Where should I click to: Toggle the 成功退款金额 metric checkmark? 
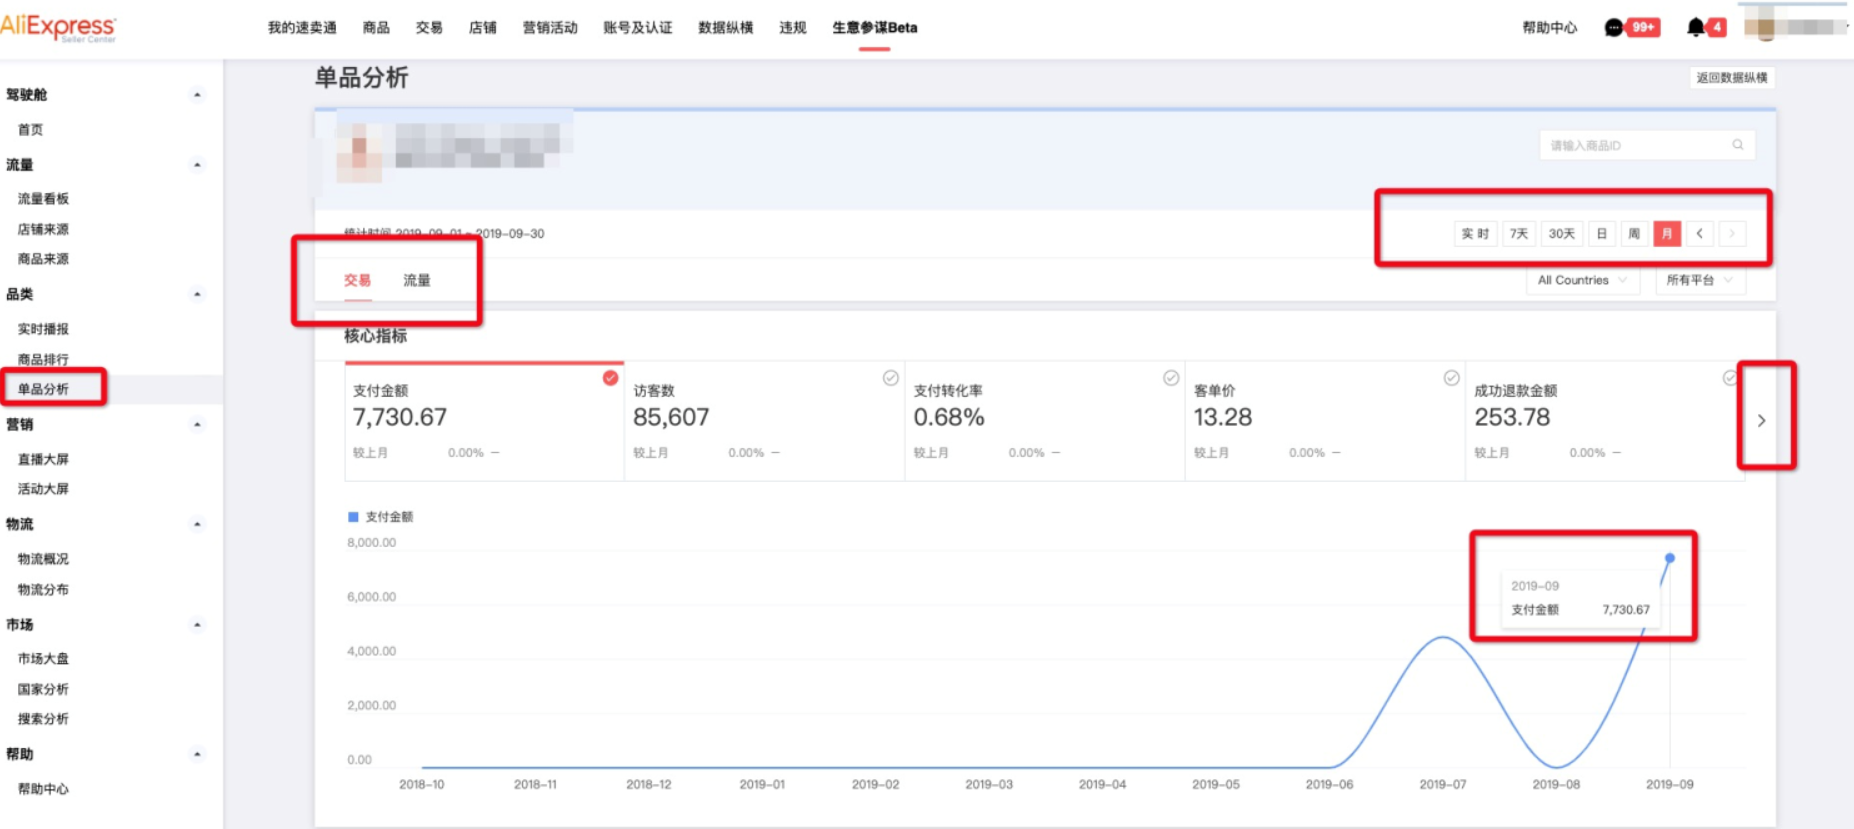point(1730,378)
